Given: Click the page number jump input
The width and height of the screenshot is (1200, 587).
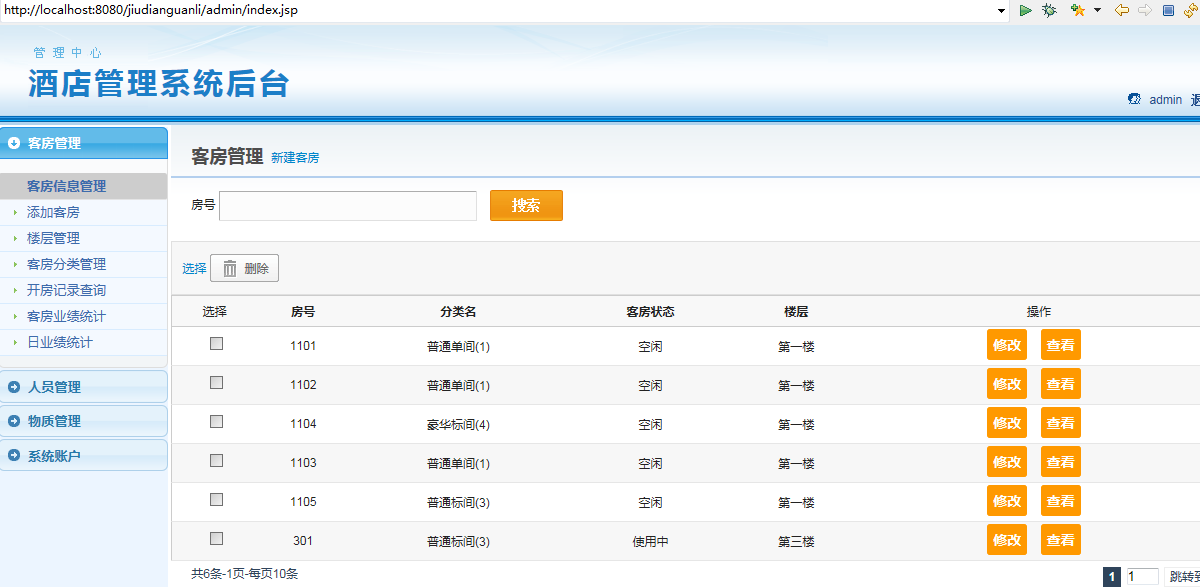Looking at the screenshot, I should 1142,576.
